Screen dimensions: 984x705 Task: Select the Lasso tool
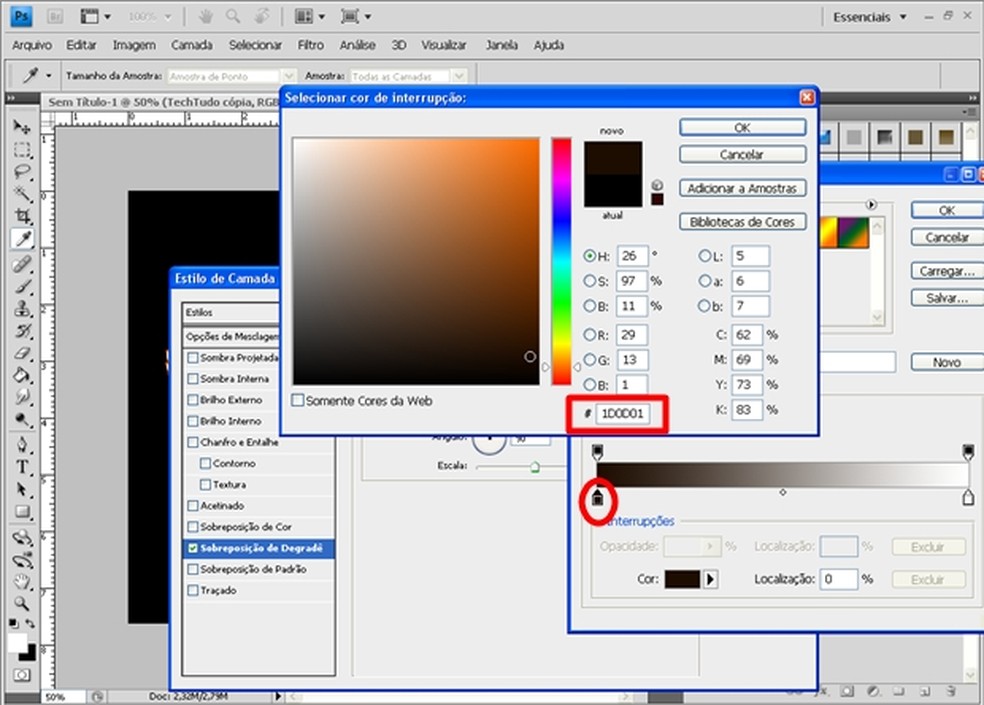(x=22, y=172)
